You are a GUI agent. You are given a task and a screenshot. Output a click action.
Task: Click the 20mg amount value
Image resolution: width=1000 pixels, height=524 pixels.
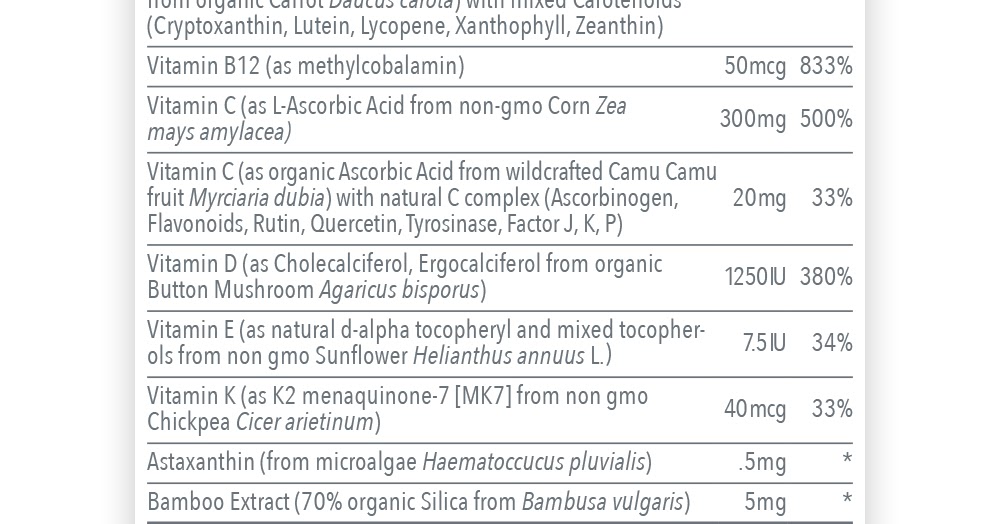759,198
